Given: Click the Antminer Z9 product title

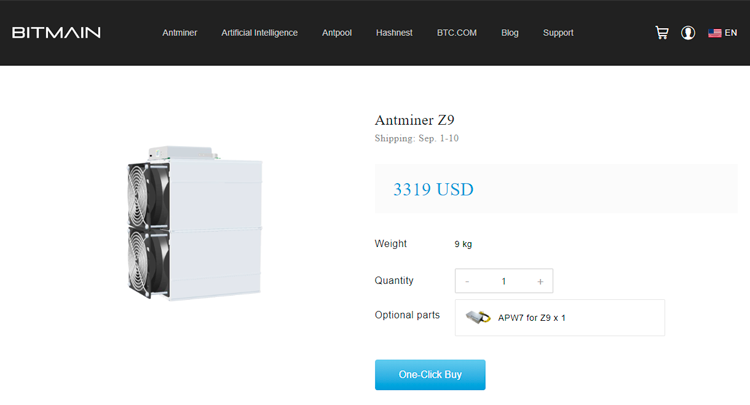Looking at the screenshot, I should point(414,120).
